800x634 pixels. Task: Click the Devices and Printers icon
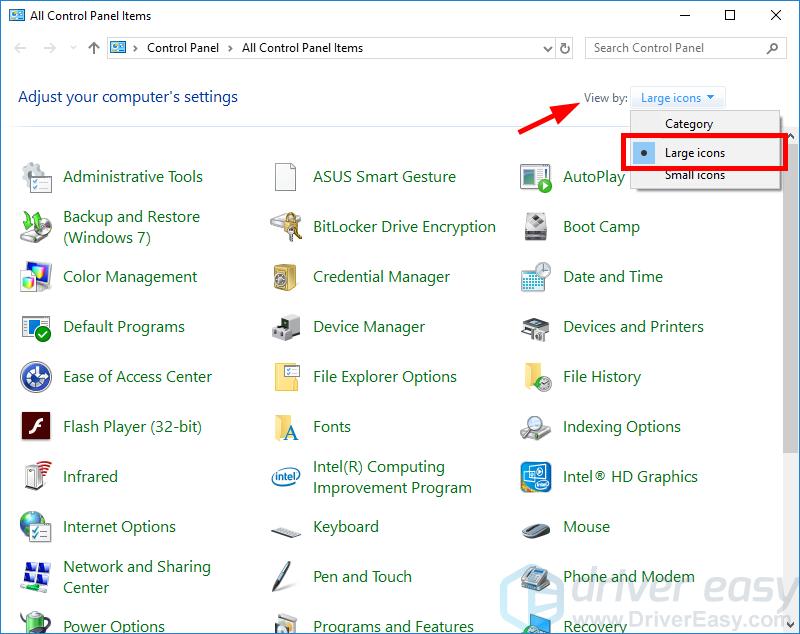536,327
